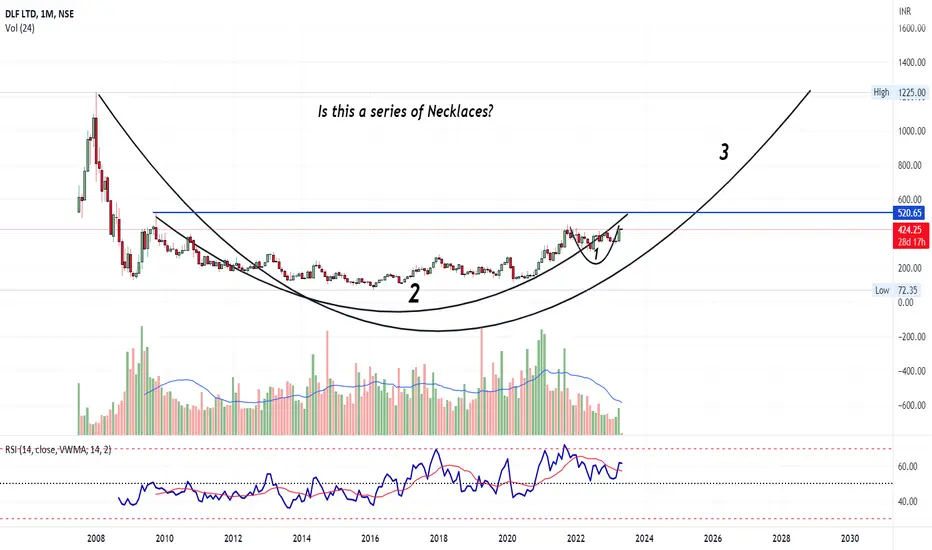Screen dimensions: 932x550
Task: Click the High 1225.00 price tag
Action: coord(899,92)
